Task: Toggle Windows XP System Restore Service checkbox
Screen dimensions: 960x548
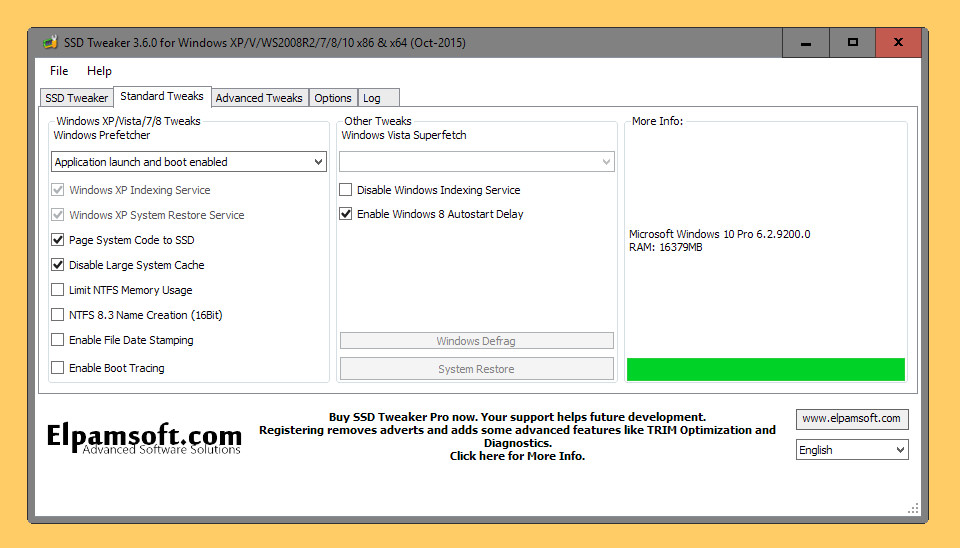Action: point(58,215)
